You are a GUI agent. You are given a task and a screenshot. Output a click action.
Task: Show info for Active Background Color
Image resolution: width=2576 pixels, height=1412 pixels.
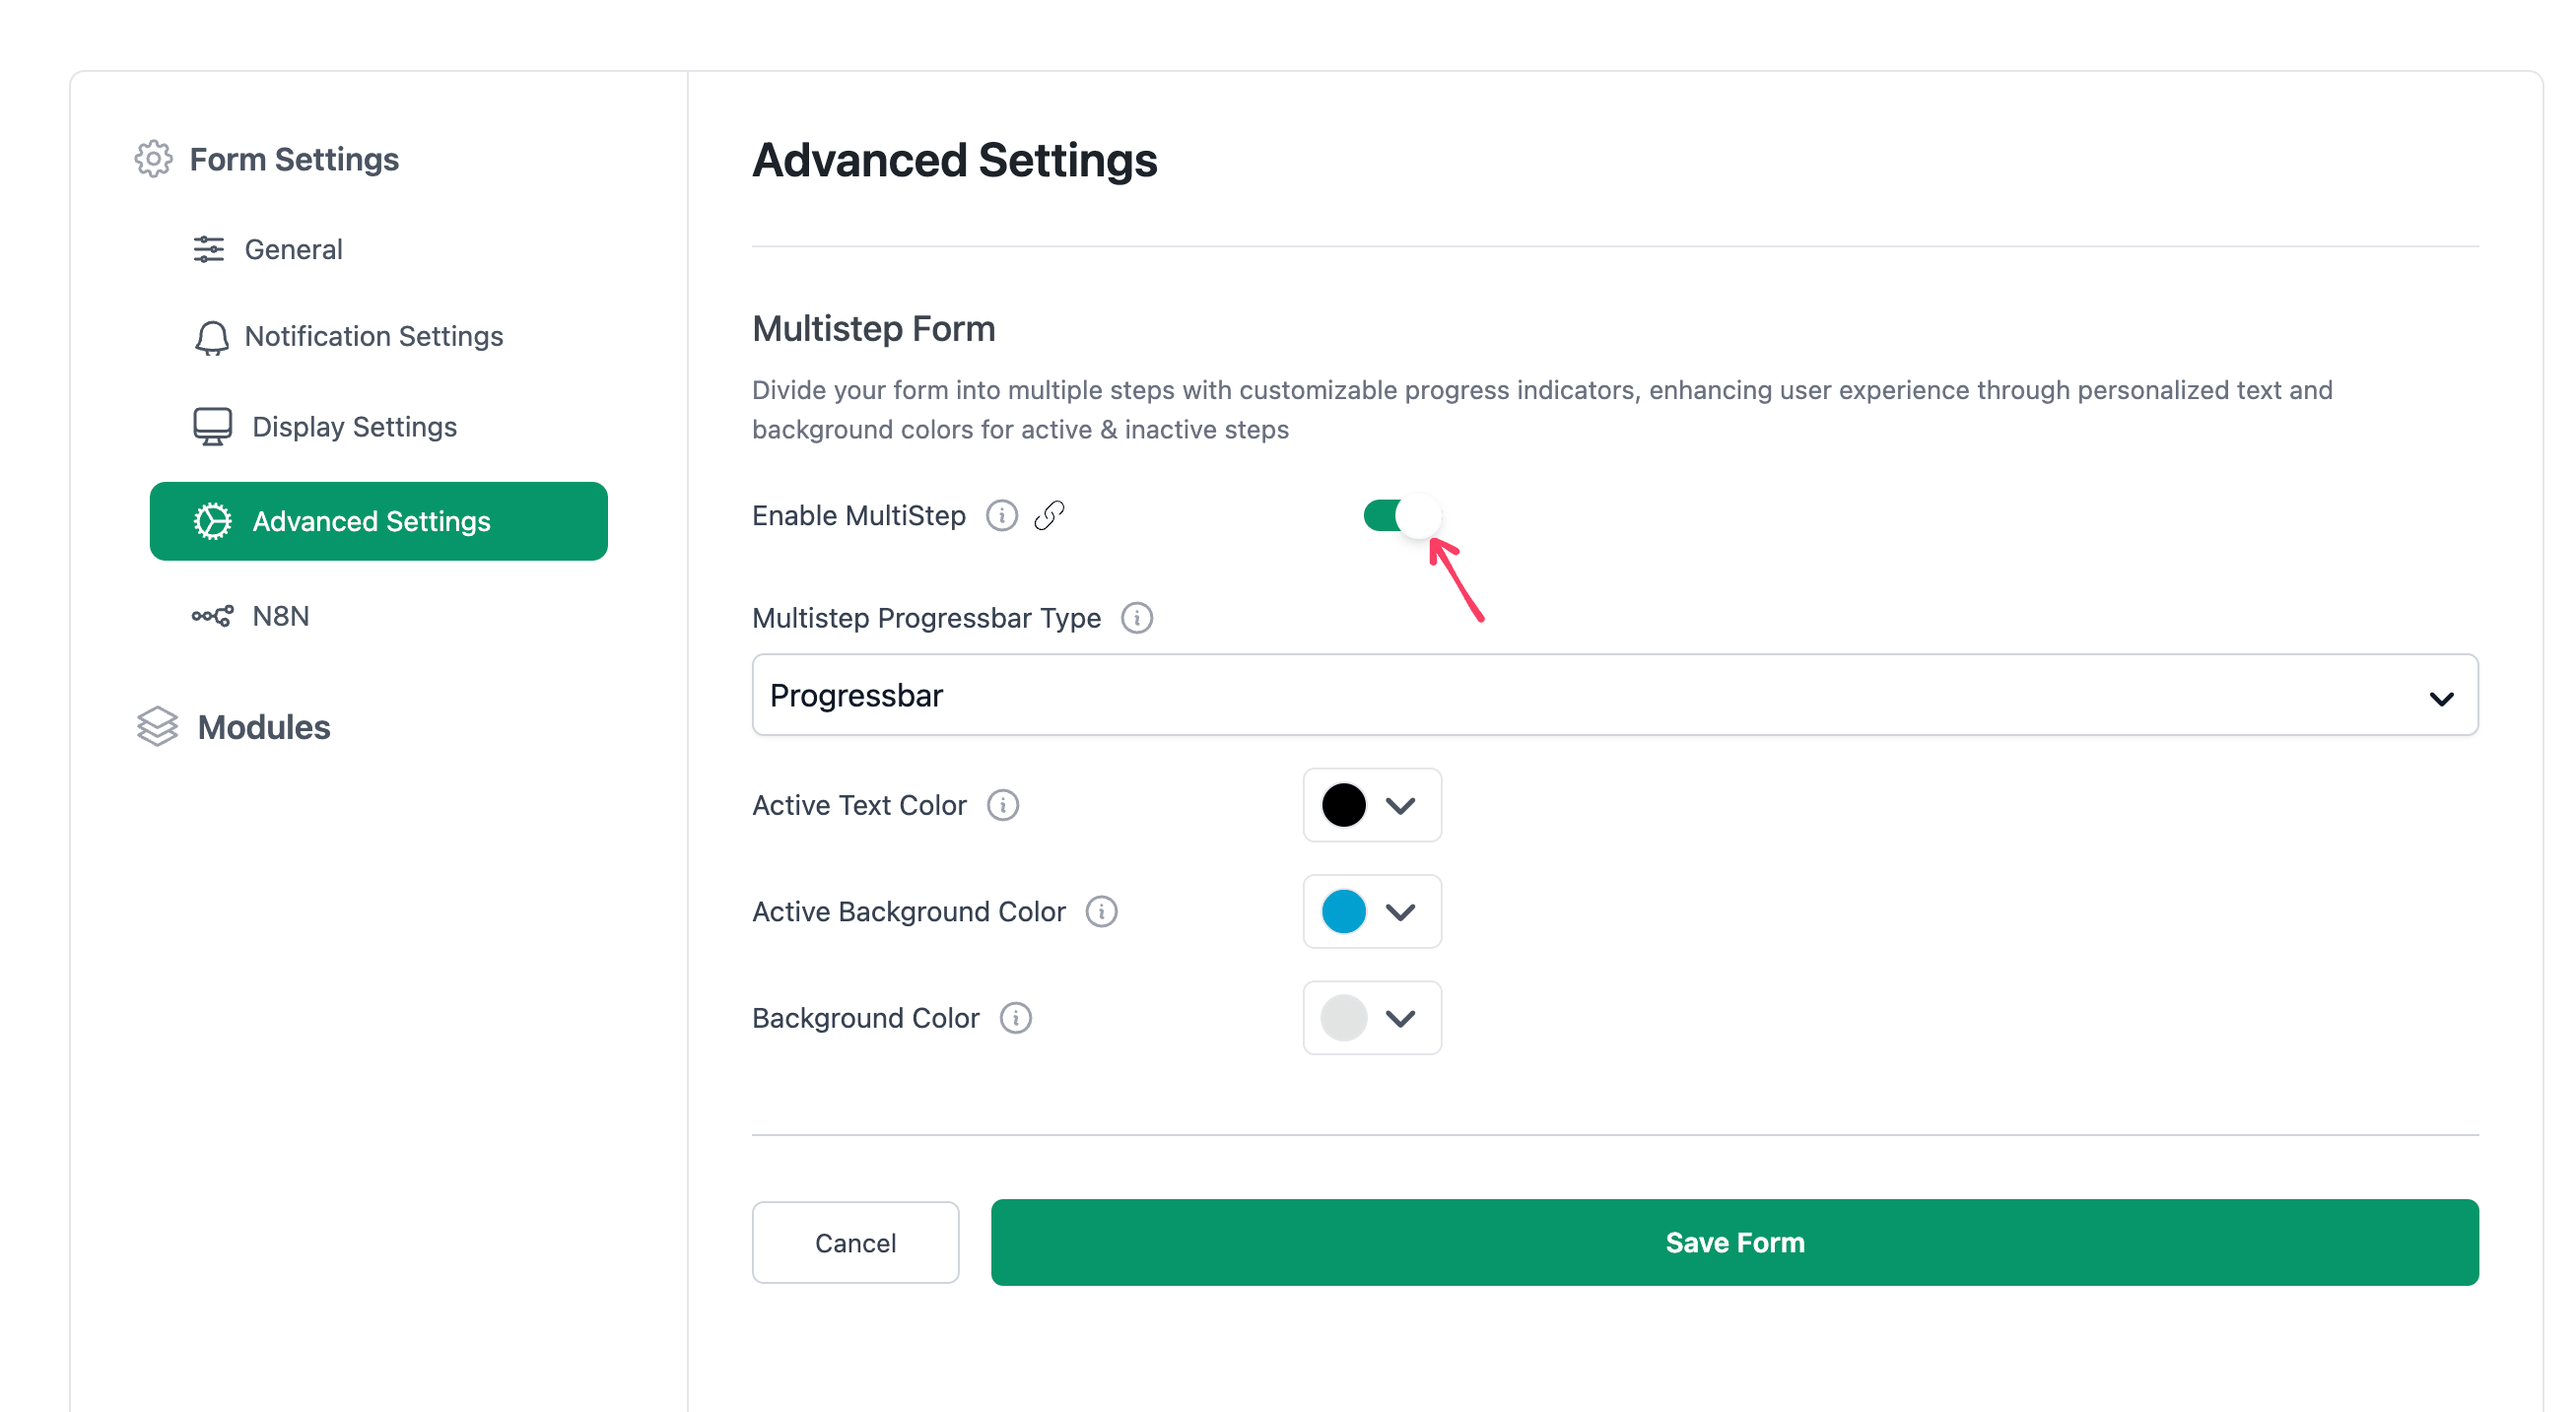(1101, 912)
